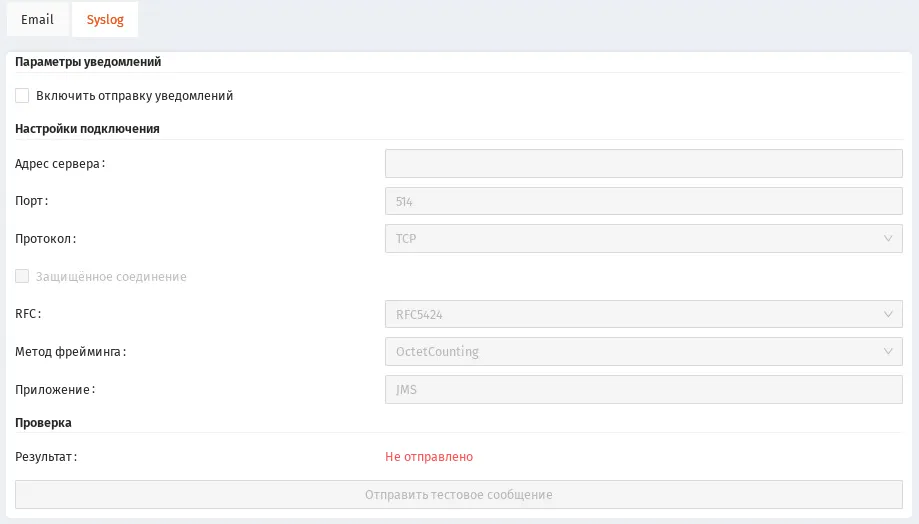Viewport: 919px width, 524px height.
Task: Click the Метод фрейминга label
Action: point(70,352)
